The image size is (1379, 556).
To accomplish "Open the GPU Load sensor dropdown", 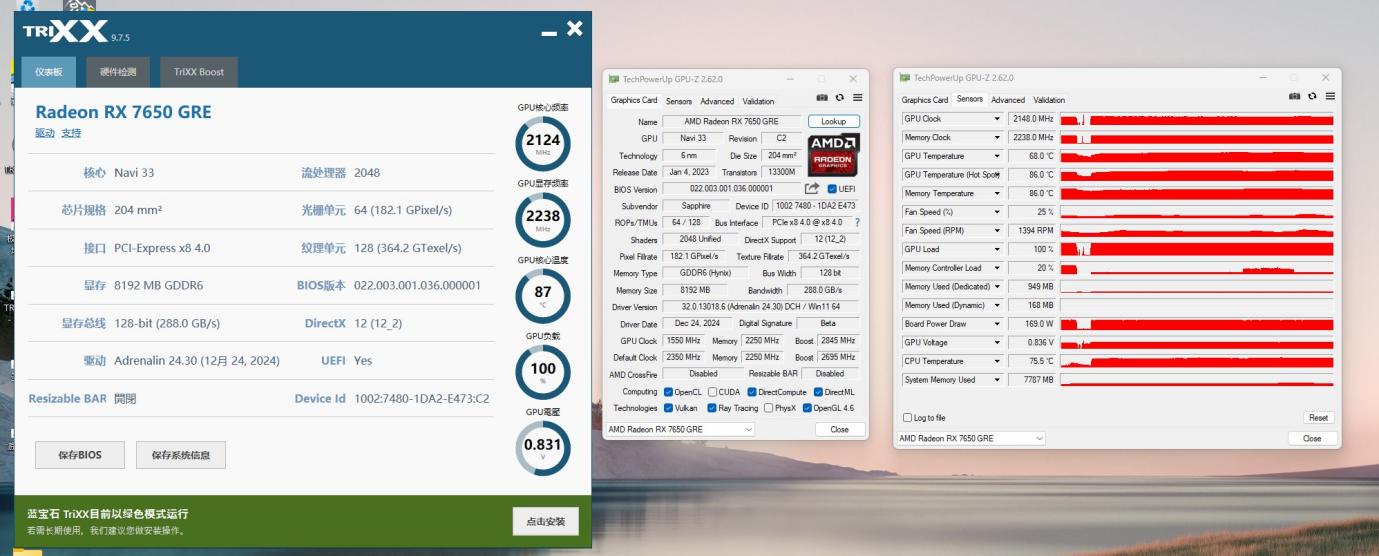I will click(997, 249).
